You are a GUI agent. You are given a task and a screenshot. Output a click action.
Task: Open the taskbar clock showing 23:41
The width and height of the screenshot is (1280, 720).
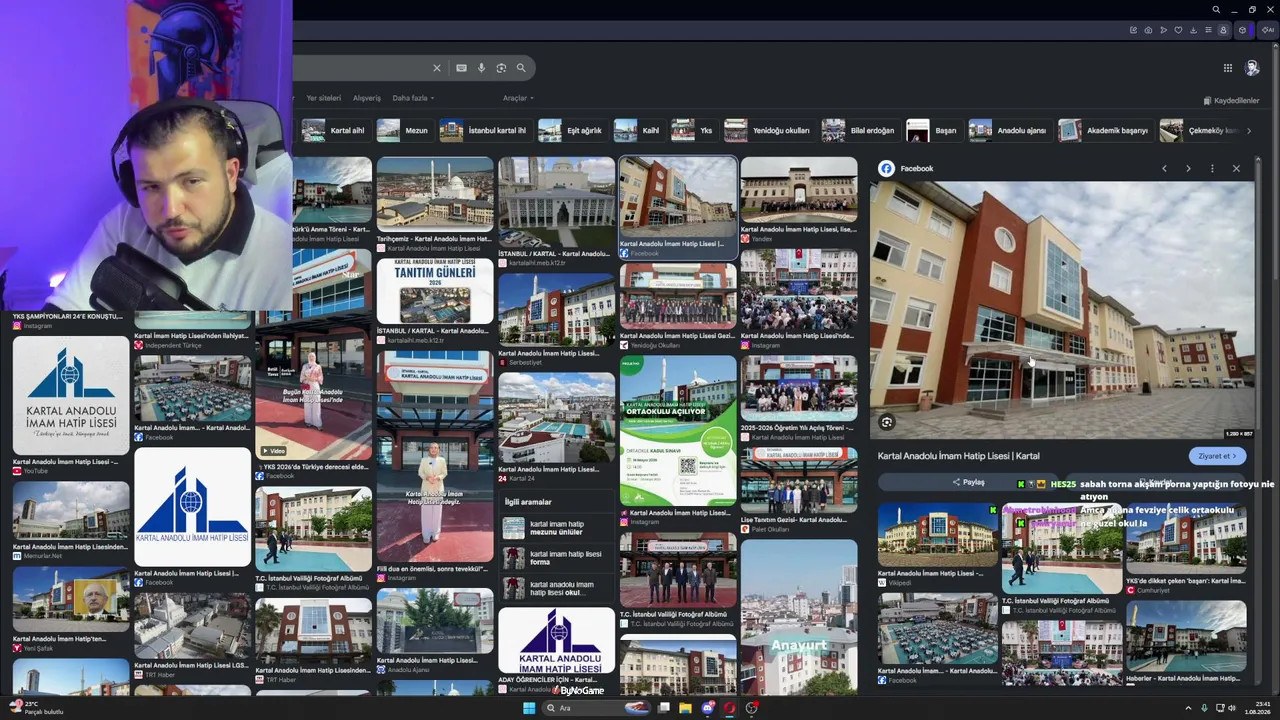pyautogui.click(x=1258, y=708)
